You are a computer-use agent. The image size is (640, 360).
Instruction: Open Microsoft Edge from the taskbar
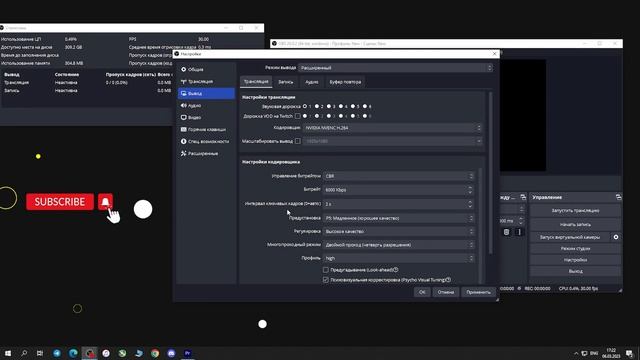point(73,353)
